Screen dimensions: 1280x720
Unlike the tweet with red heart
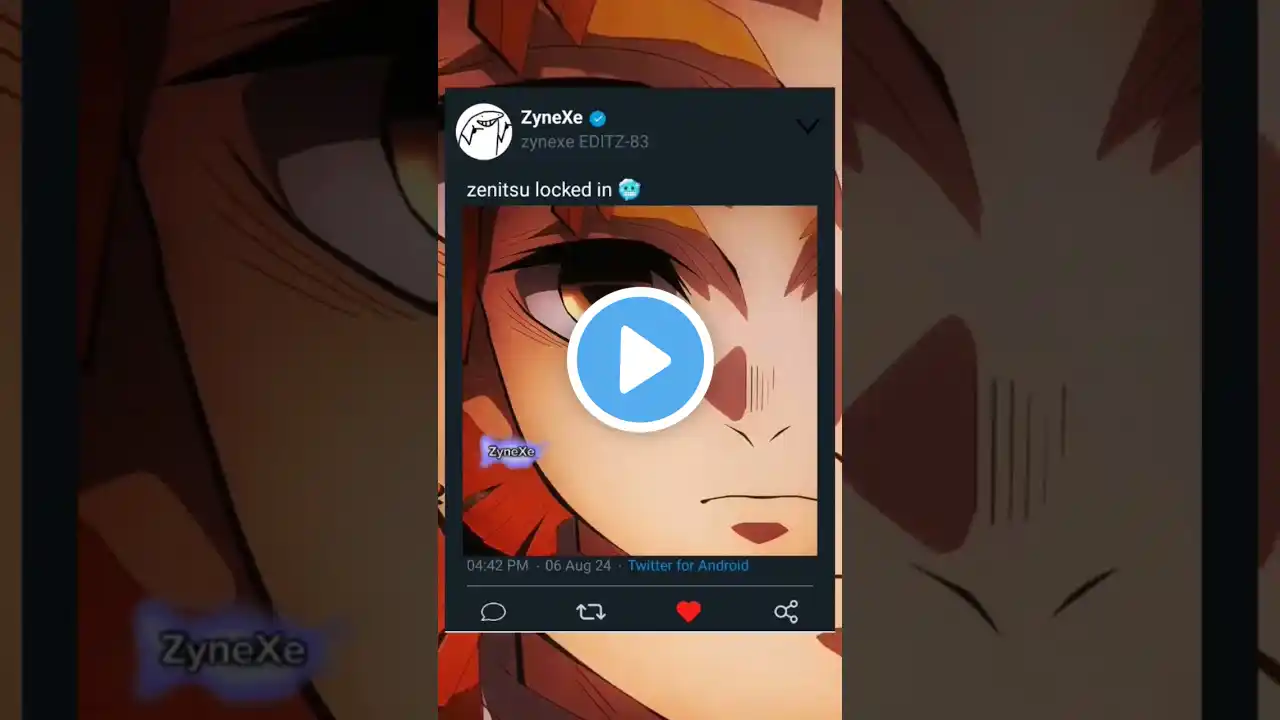(x=688, y=612)
